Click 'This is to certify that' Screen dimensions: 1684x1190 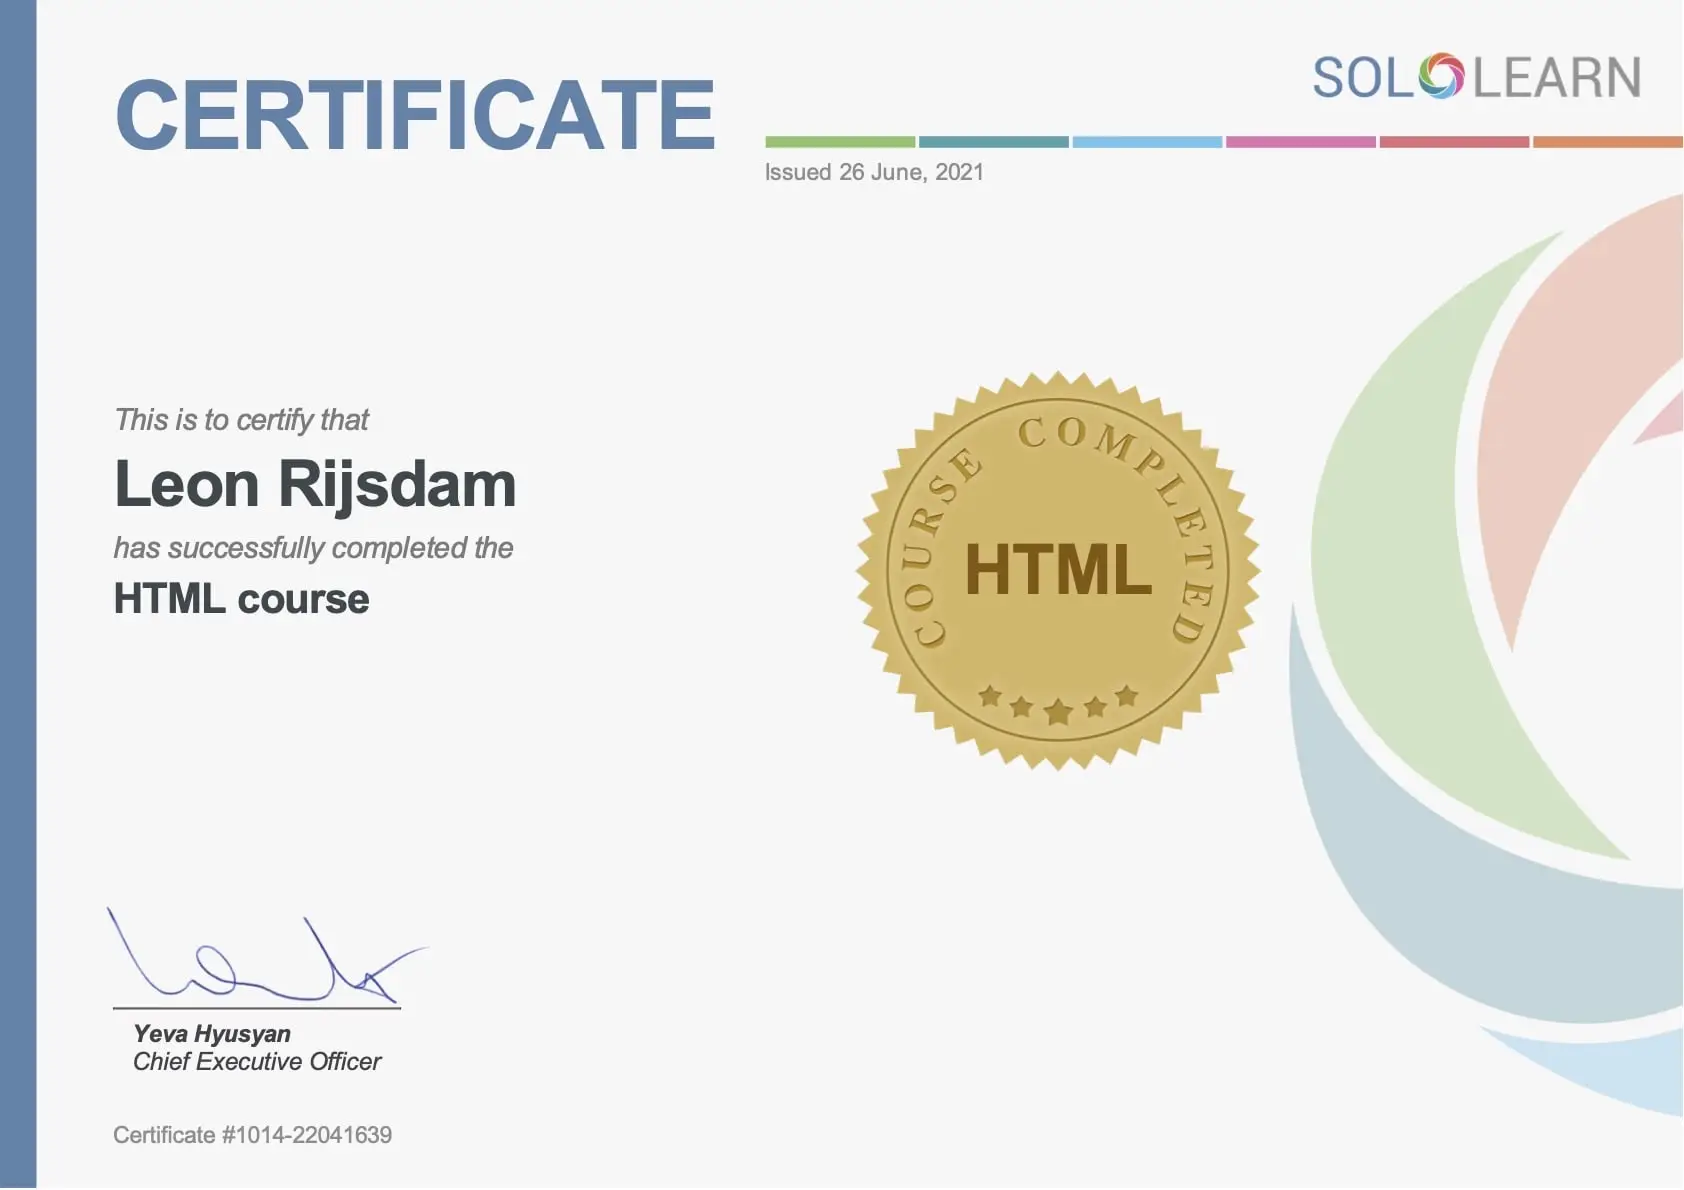(241, 420)
